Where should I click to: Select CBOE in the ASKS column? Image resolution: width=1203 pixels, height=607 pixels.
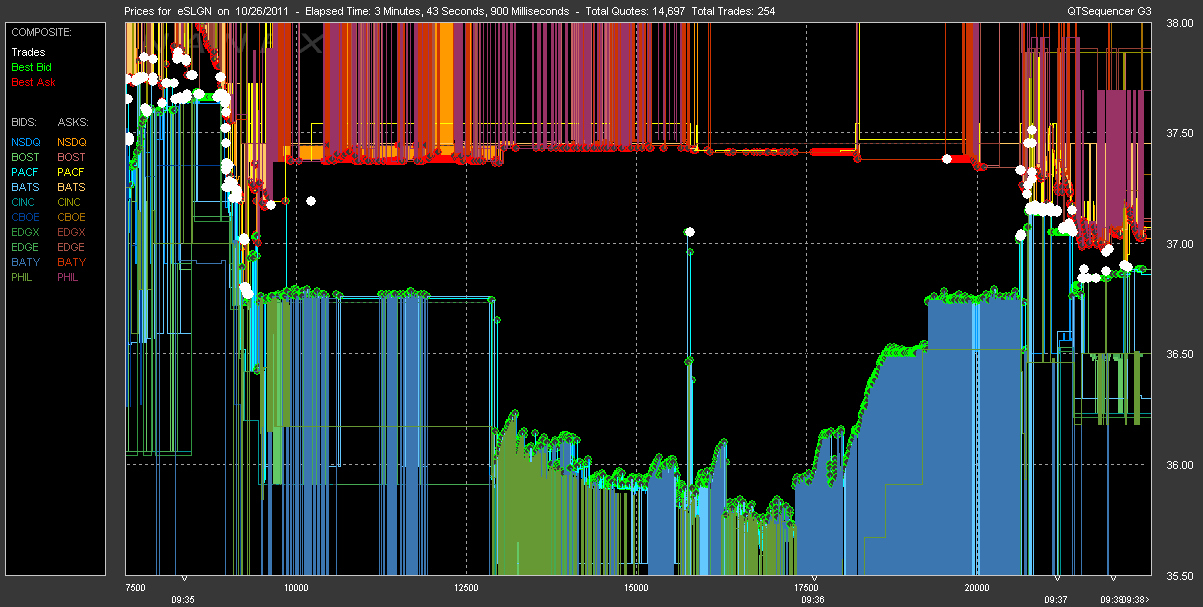point(72,217)
